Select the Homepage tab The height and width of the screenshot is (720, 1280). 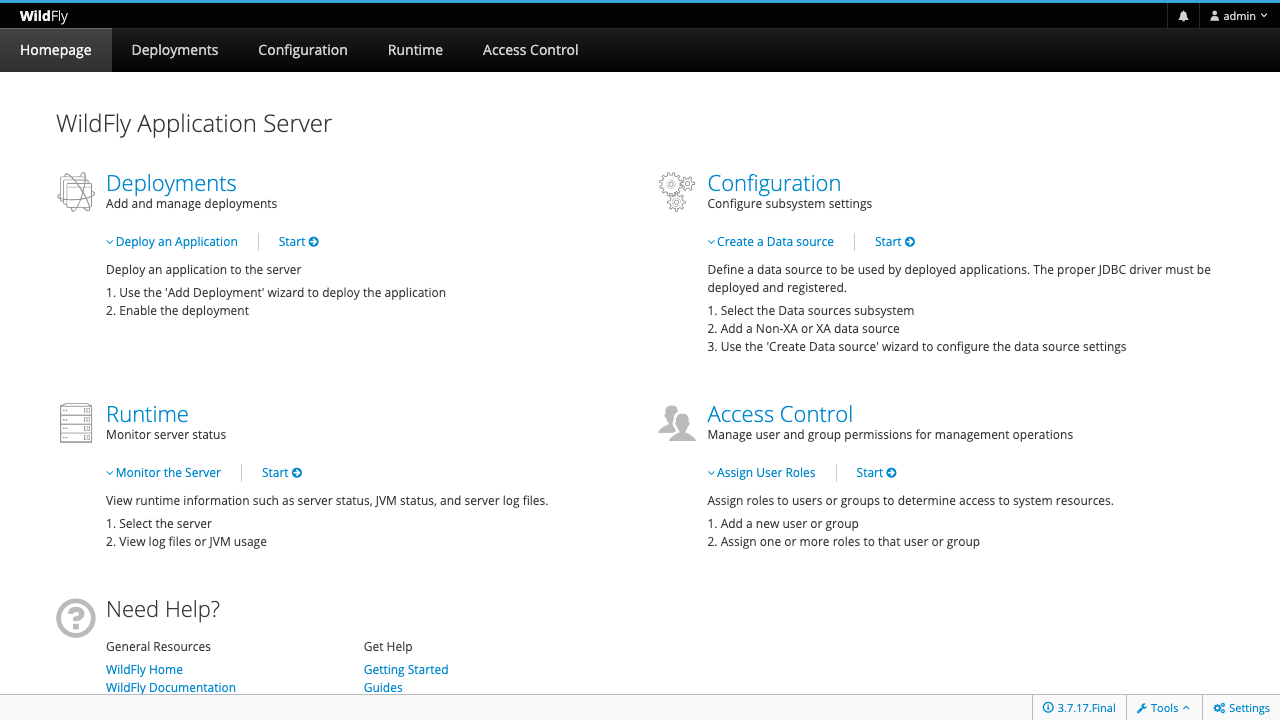point(56,50)
